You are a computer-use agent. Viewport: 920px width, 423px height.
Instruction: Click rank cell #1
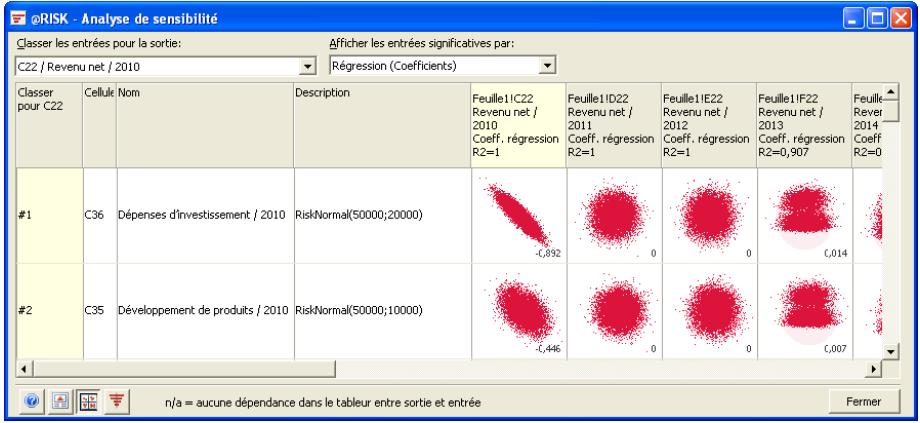49,215
